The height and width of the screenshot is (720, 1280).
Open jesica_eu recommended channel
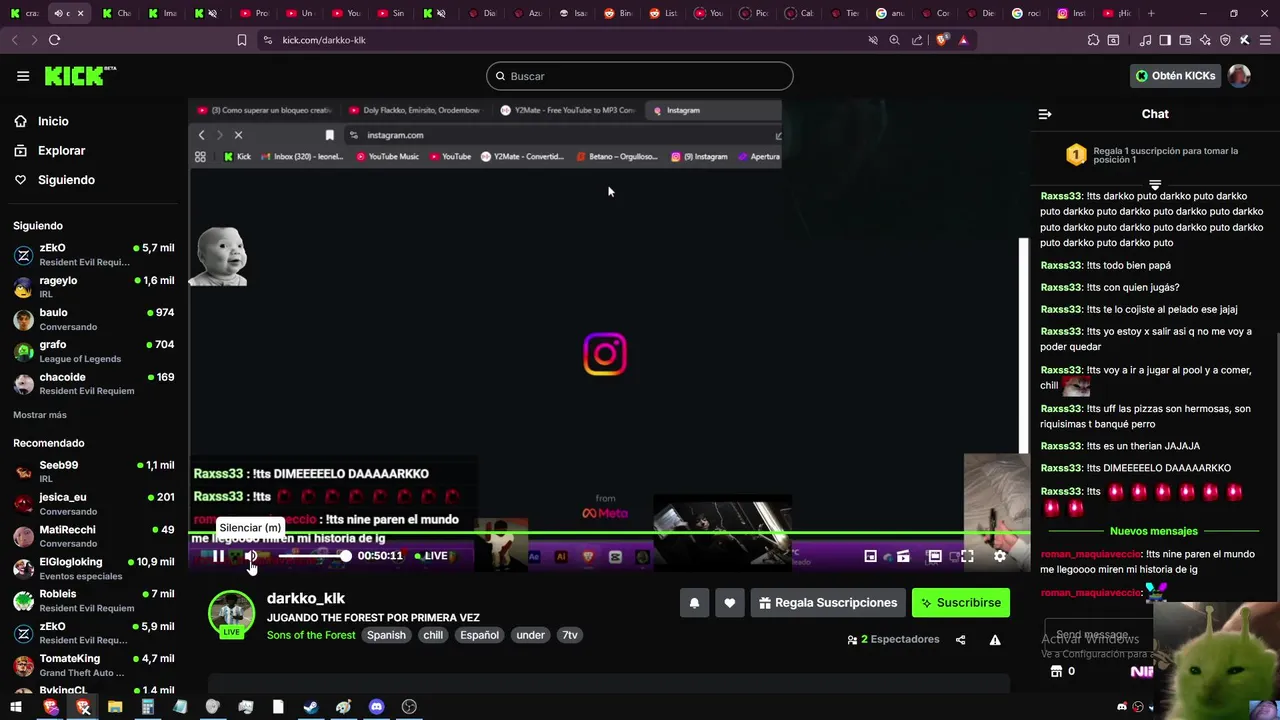(x=94, y=504)
